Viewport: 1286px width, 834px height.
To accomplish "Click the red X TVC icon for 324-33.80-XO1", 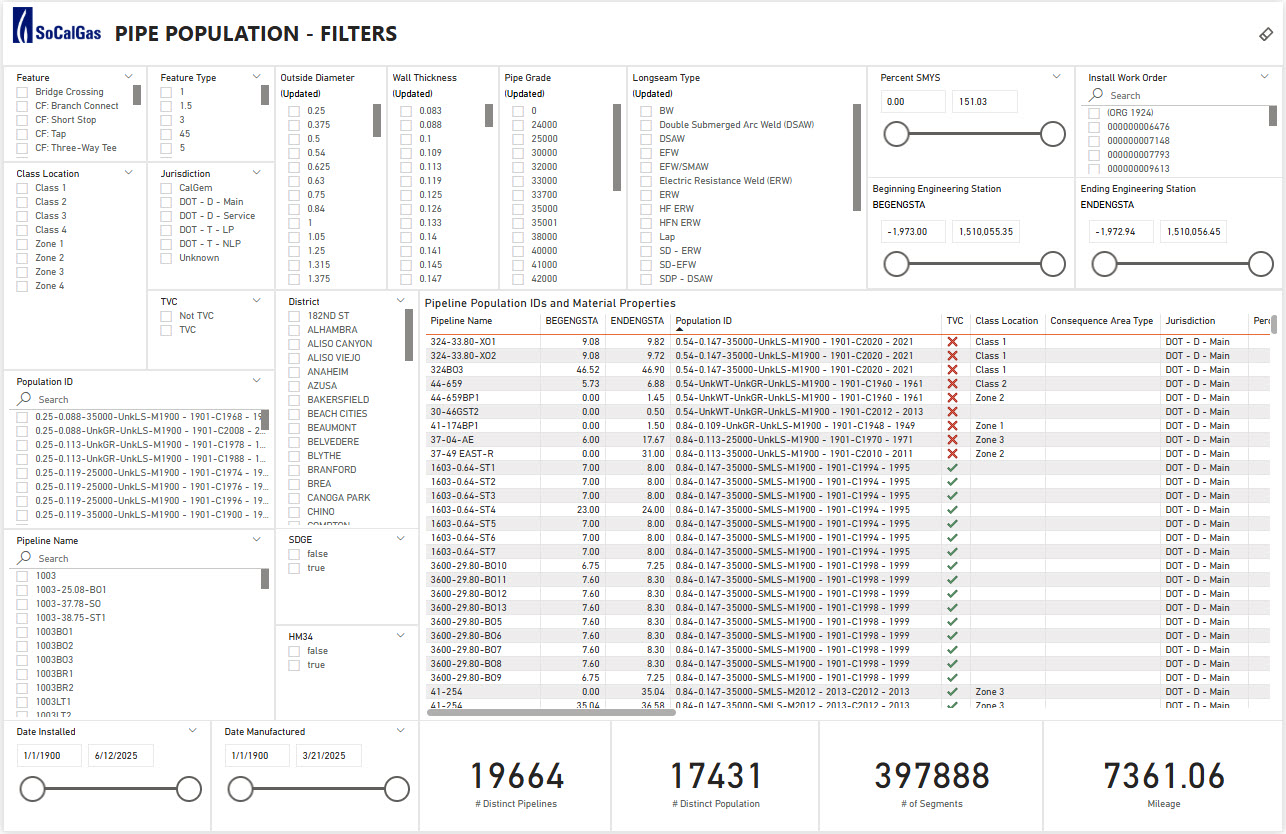I will 952,342.
